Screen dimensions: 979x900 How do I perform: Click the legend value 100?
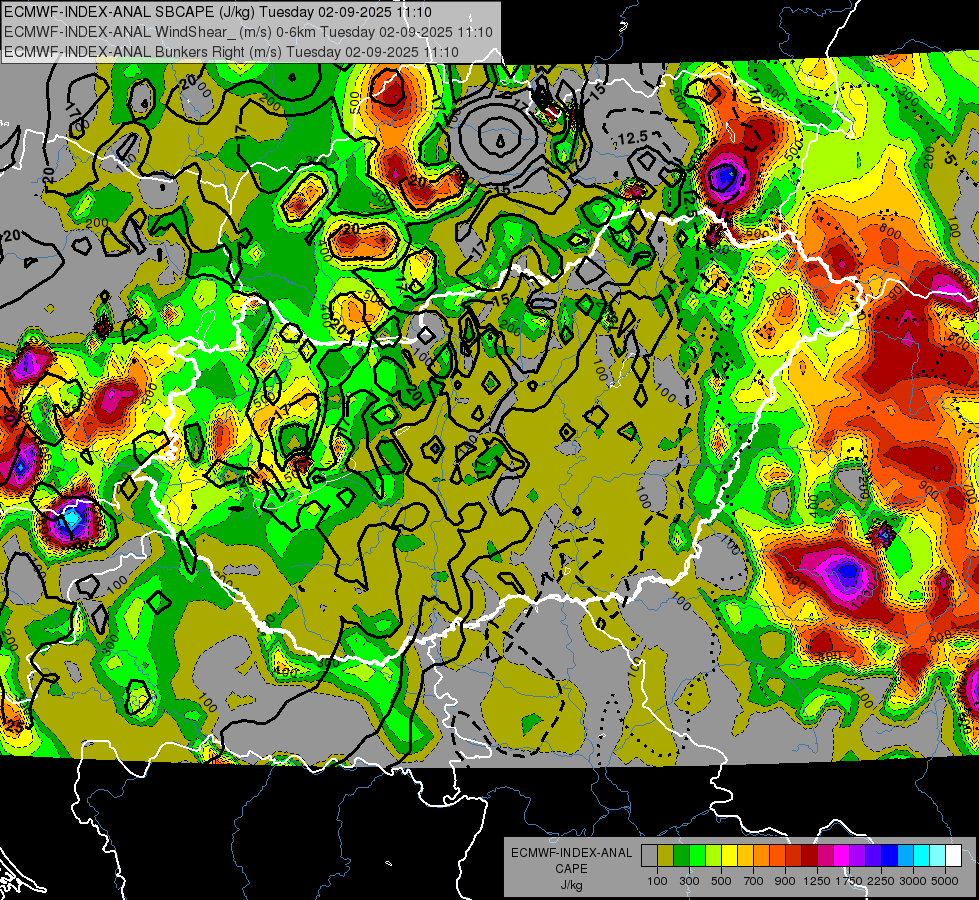point(657,881)
